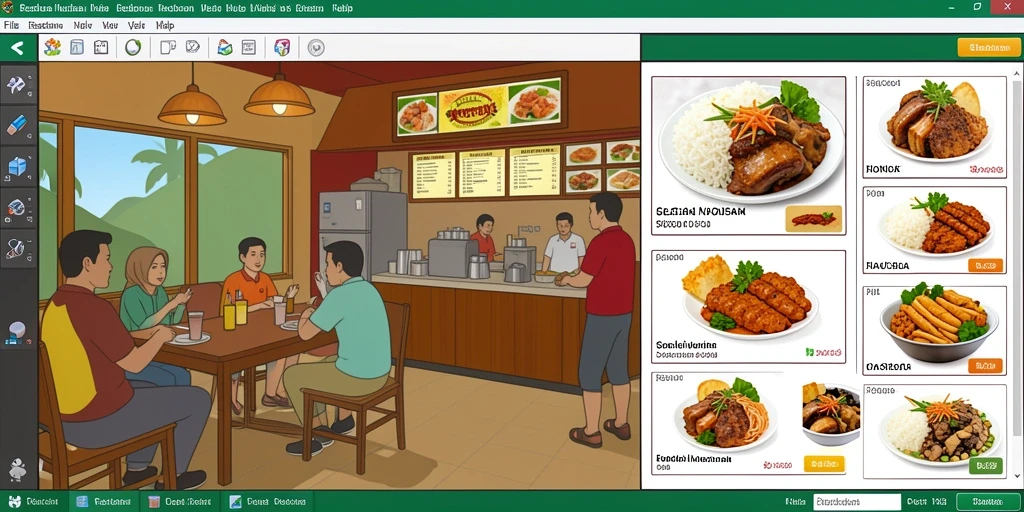Select the blue cube tool in sidebar
The width and height of the screenshot is (1024, 512).
[x=17, y=167]
